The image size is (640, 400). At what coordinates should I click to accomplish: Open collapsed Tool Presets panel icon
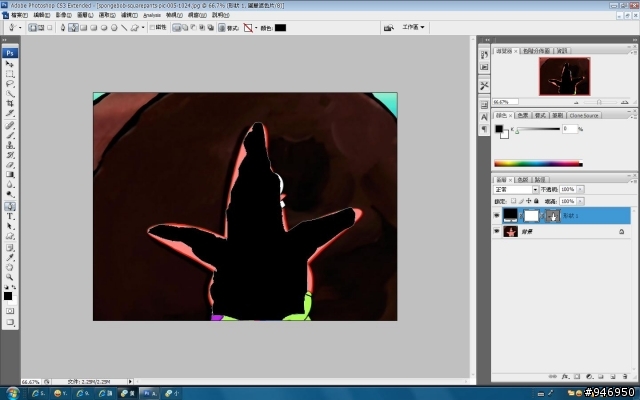[x=484, y=85]
